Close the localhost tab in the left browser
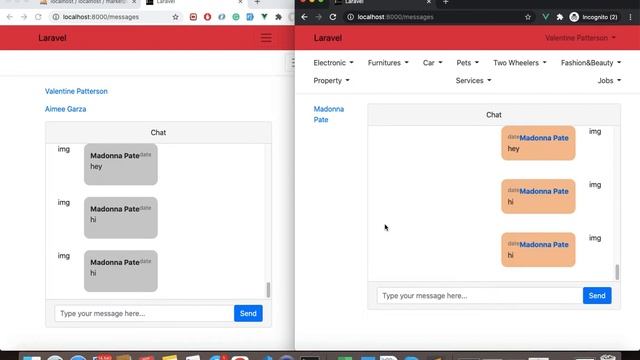 coord(134,2)
